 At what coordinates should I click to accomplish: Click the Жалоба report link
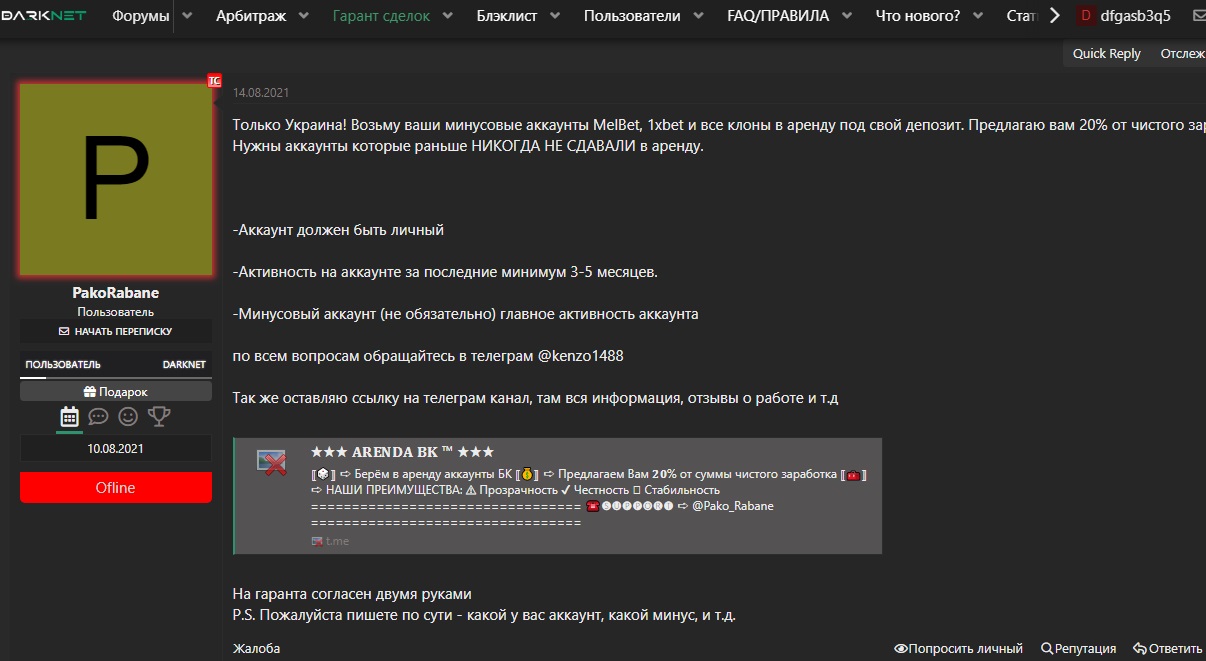(x=257, y=648)
